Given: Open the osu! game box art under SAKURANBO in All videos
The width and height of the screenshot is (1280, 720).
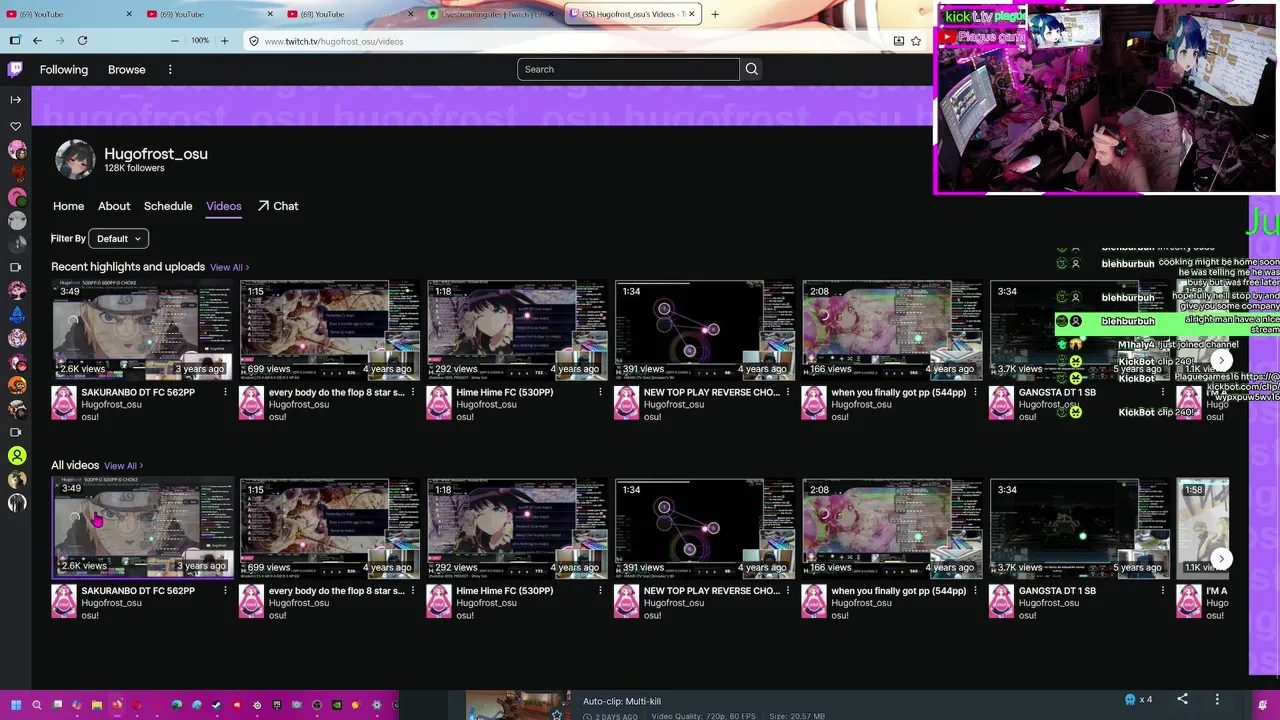Looking at the screenshot, I should (64, 602).
